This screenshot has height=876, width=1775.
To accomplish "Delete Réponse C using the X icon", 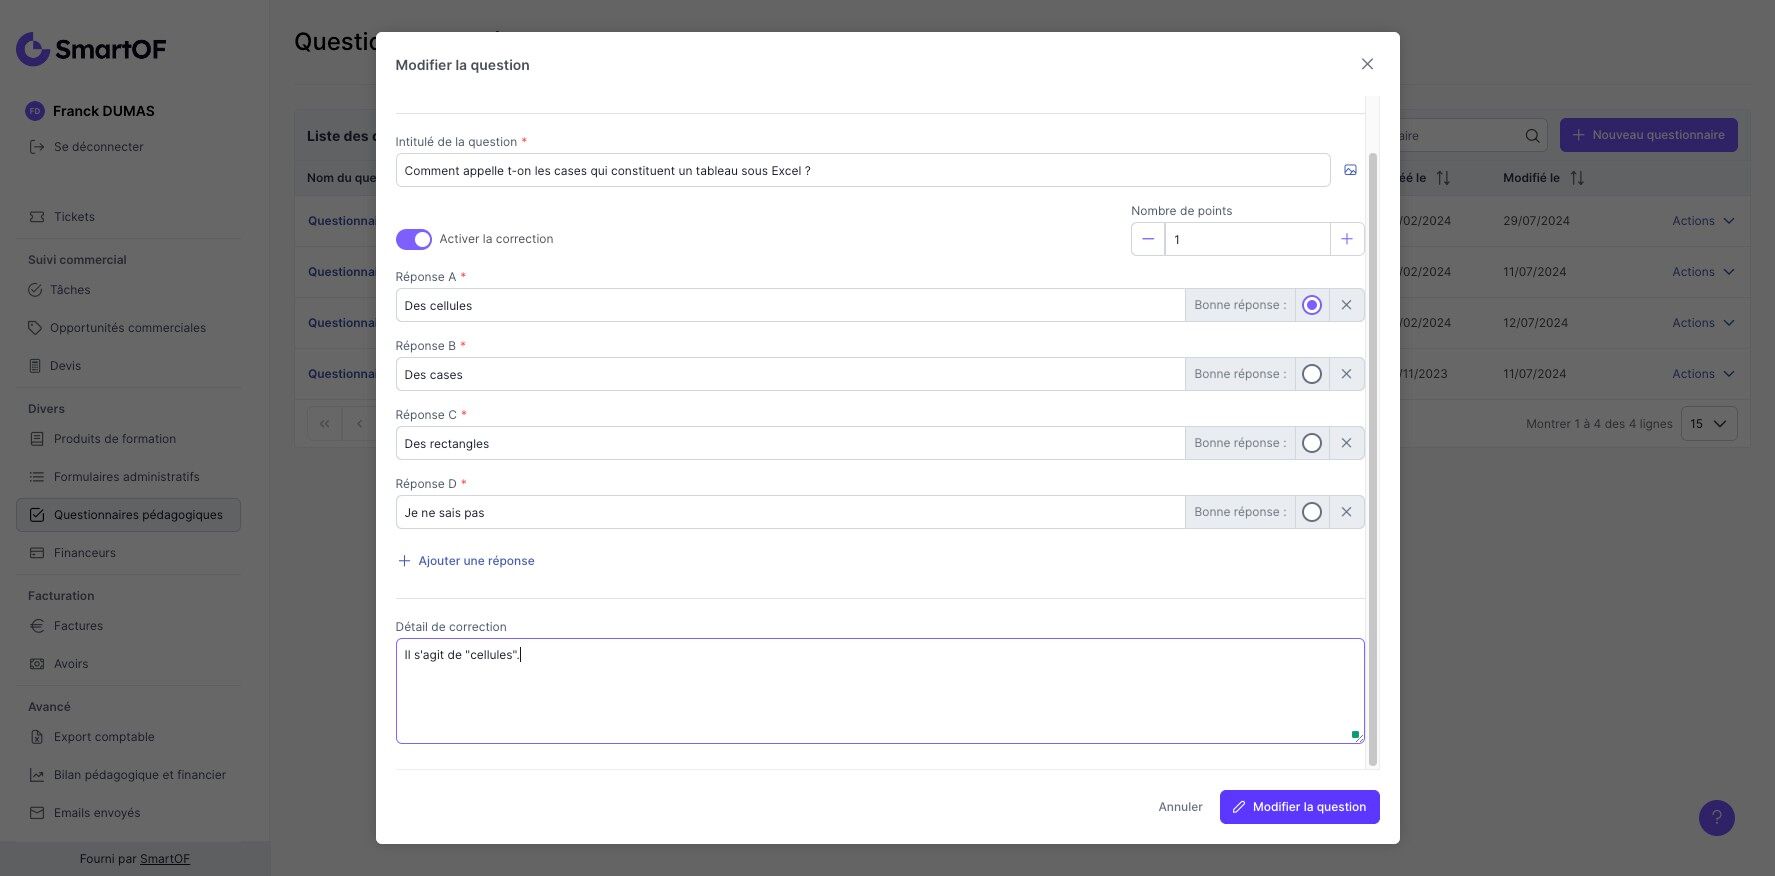I will pyautogui.click(x=1346, y=443).
